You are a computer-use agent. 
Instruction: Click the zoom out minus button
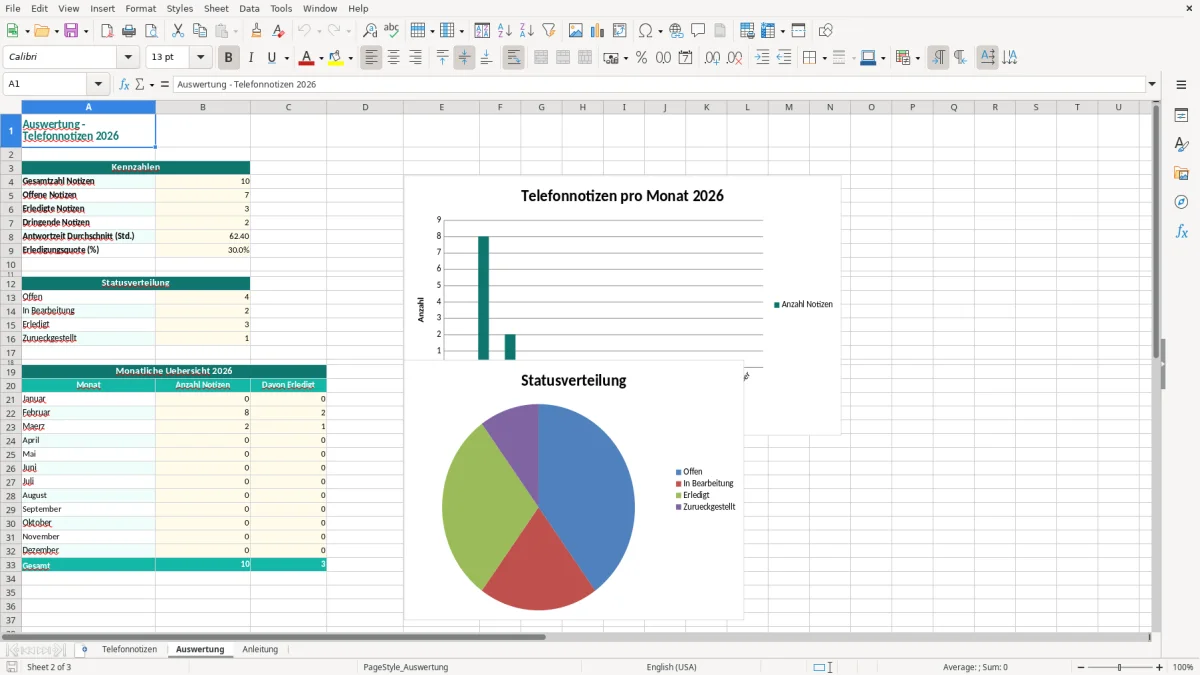click(1081, 667)
